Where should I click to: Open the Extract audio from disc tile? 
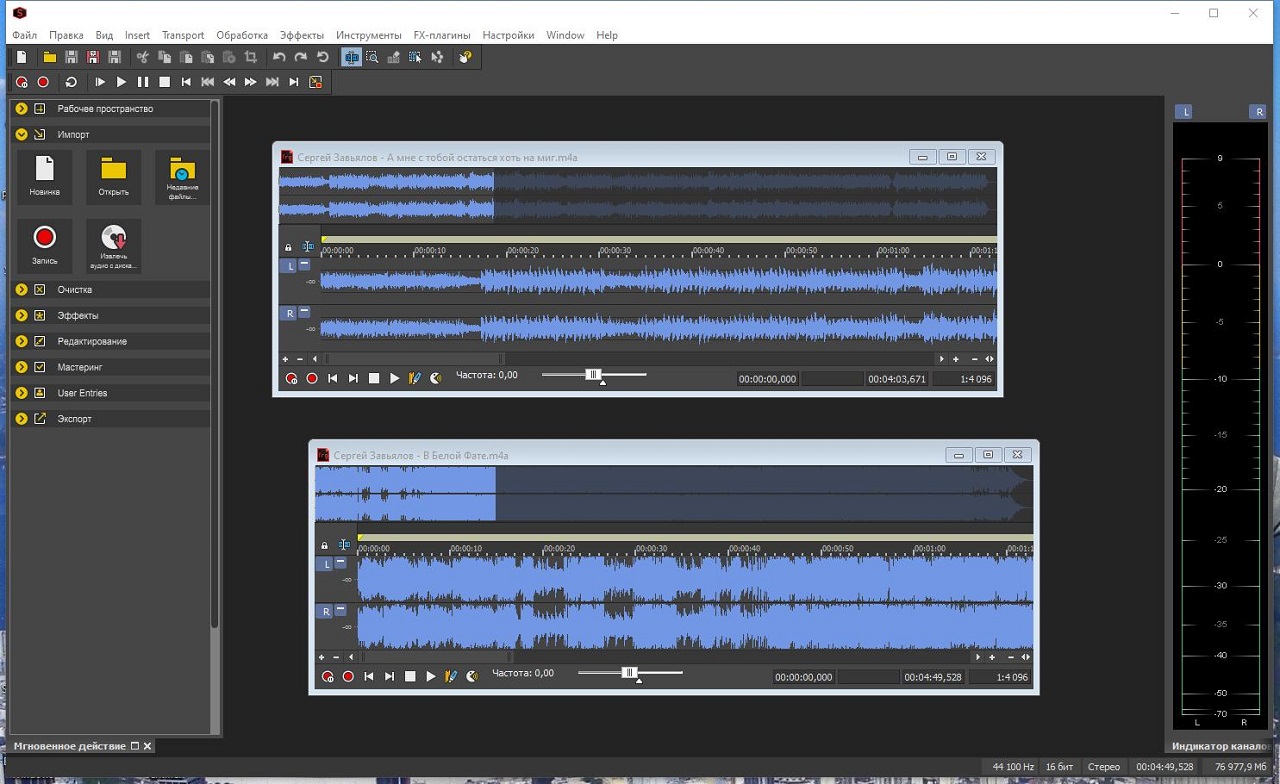tap(113, 245)
